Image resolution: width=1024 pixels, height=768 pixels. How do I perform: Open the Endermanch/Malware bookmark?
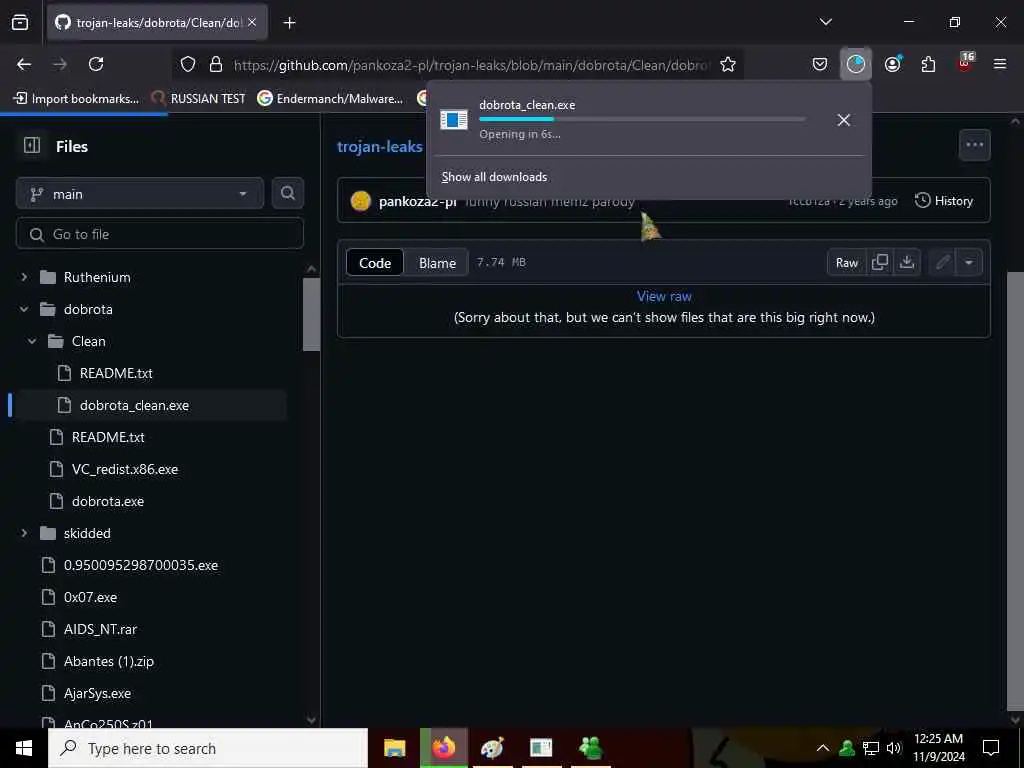click(x=330, y=99)
